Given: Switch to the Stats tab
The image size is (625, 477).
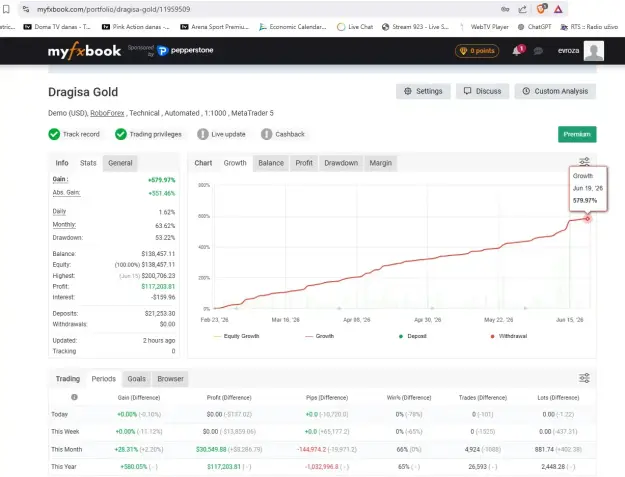Looking at the screenshot, I should click(88, 163).
